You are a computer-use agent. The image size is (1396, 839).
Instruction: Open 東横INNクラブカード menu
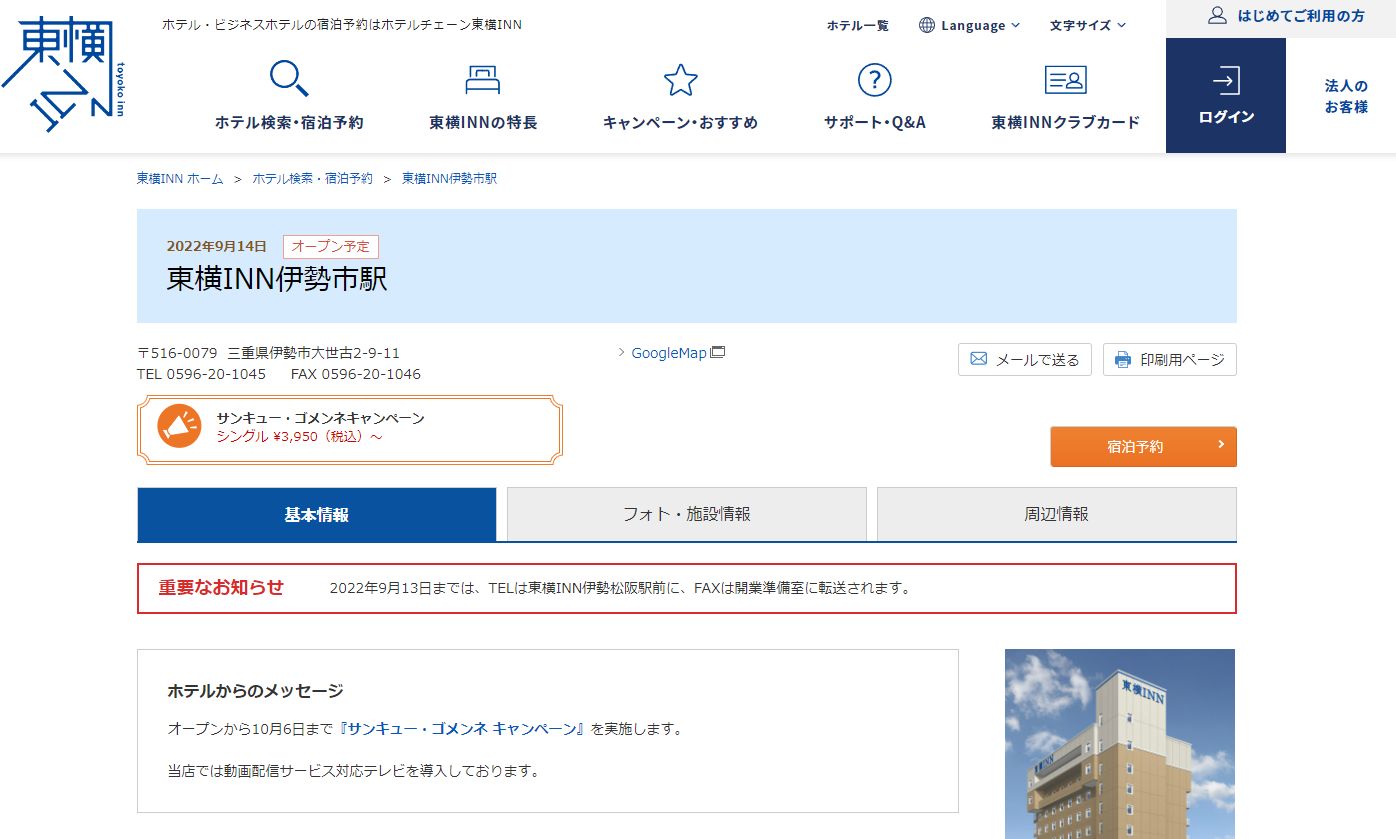point(1065,98)
